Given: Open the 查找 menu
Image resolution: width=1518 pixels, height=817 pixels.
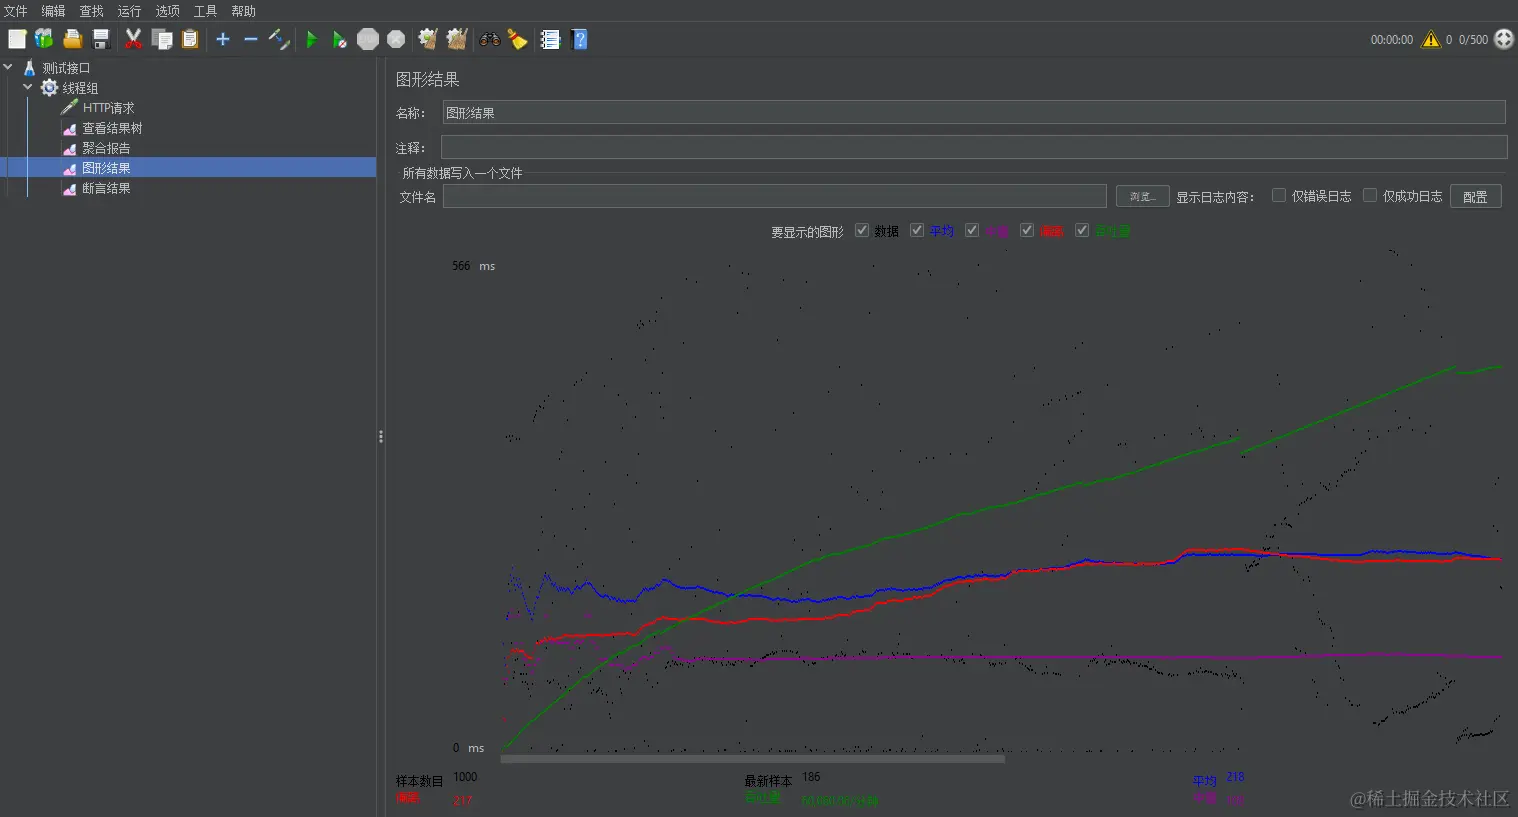Looking at the screenshot, I should pos(91,11).
